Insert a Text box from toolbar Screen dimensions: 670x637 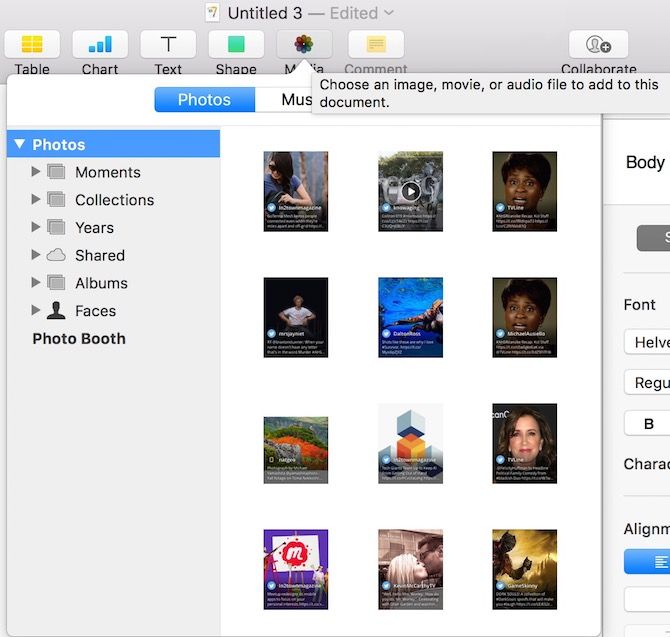tap(168, 45)
